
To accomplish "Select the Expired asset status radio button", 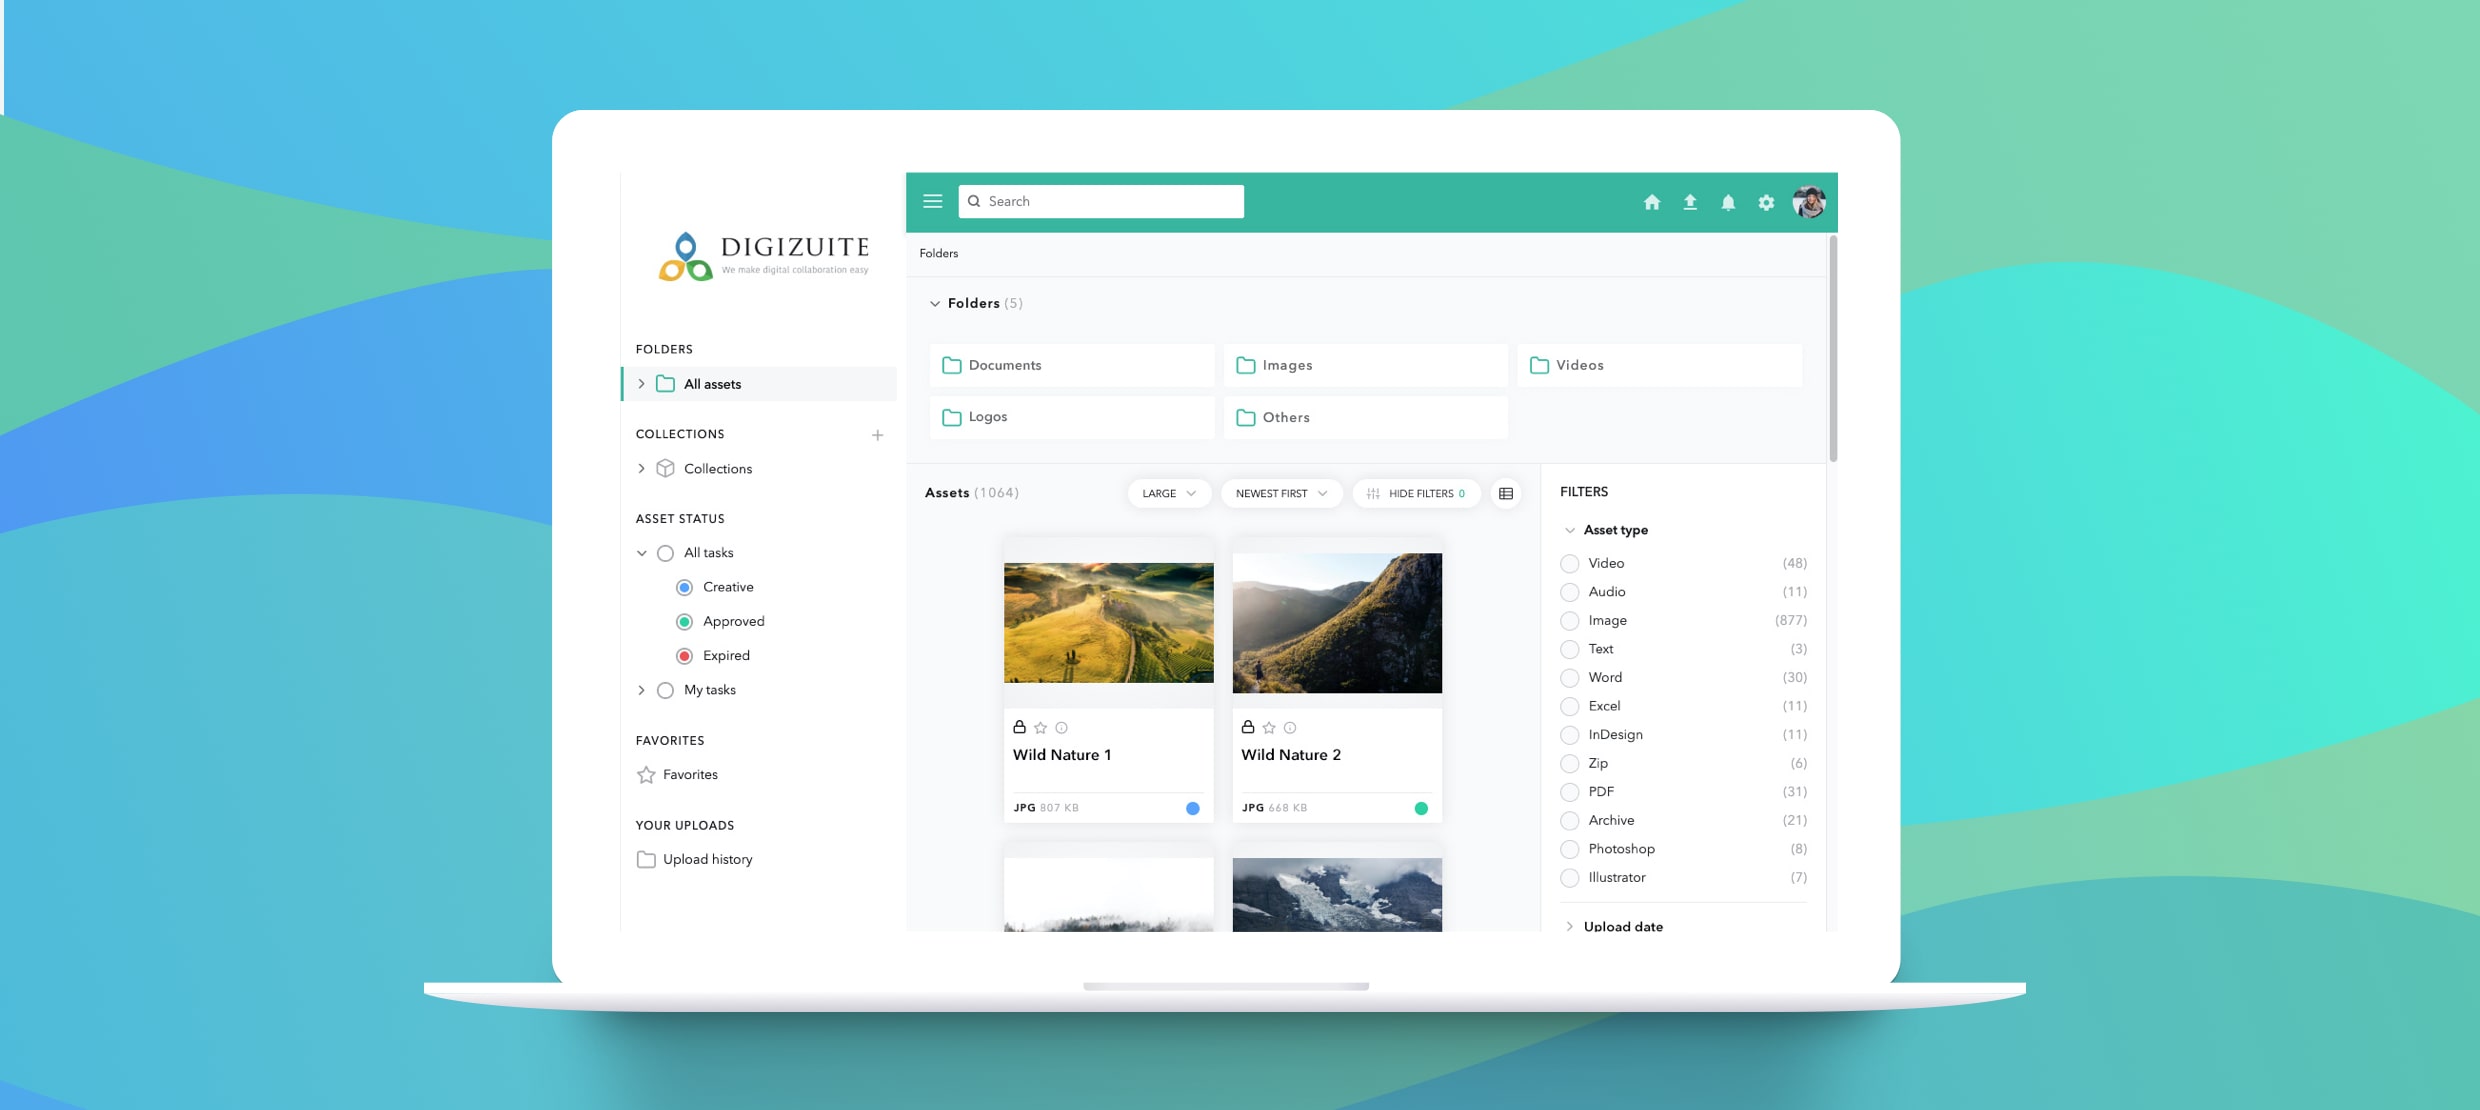I will [685, 656].
